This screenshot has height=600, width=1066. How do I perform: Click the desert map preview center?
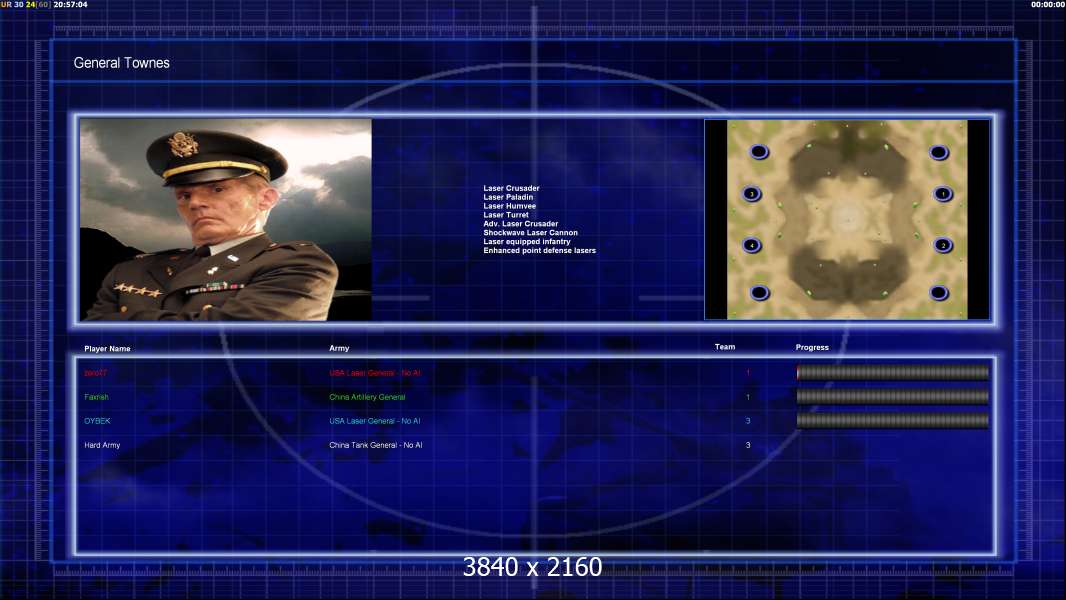tap(847, 219)
